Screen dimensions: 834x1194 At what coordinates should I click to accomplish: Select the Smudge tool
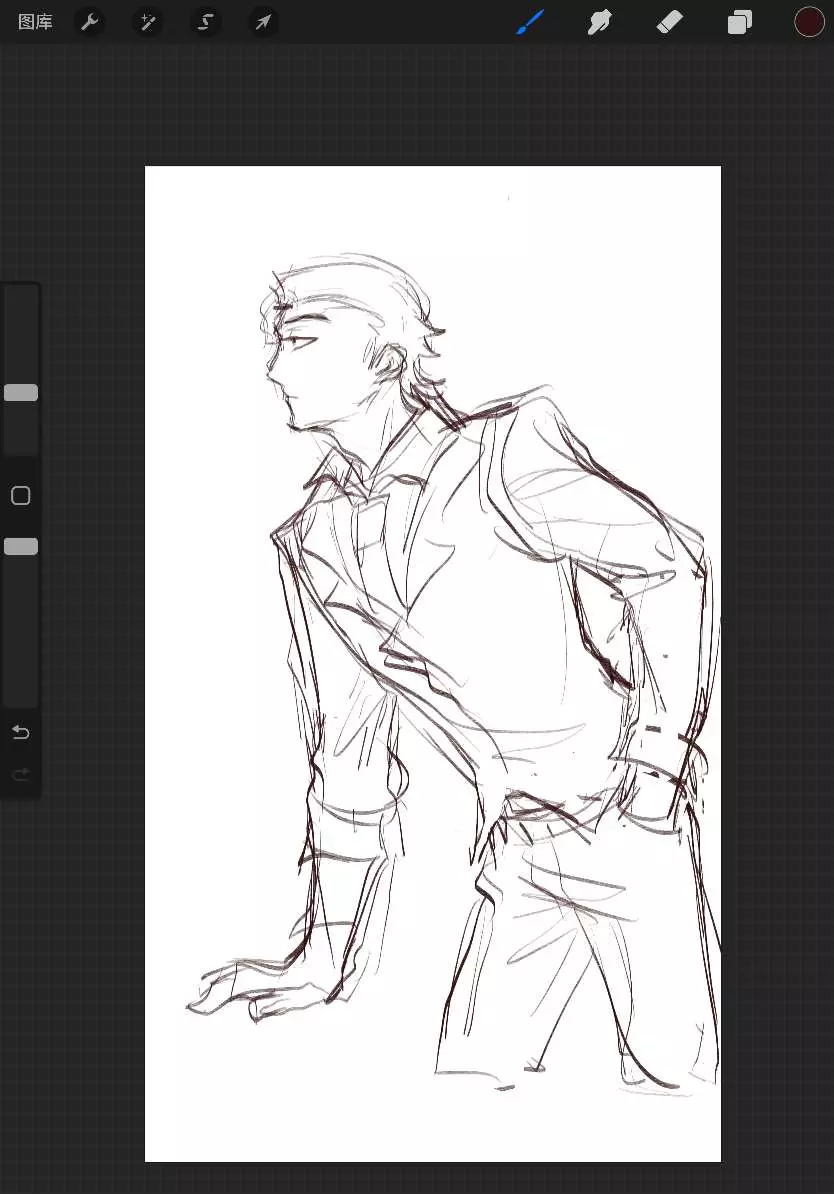click(x=599, y=22)
